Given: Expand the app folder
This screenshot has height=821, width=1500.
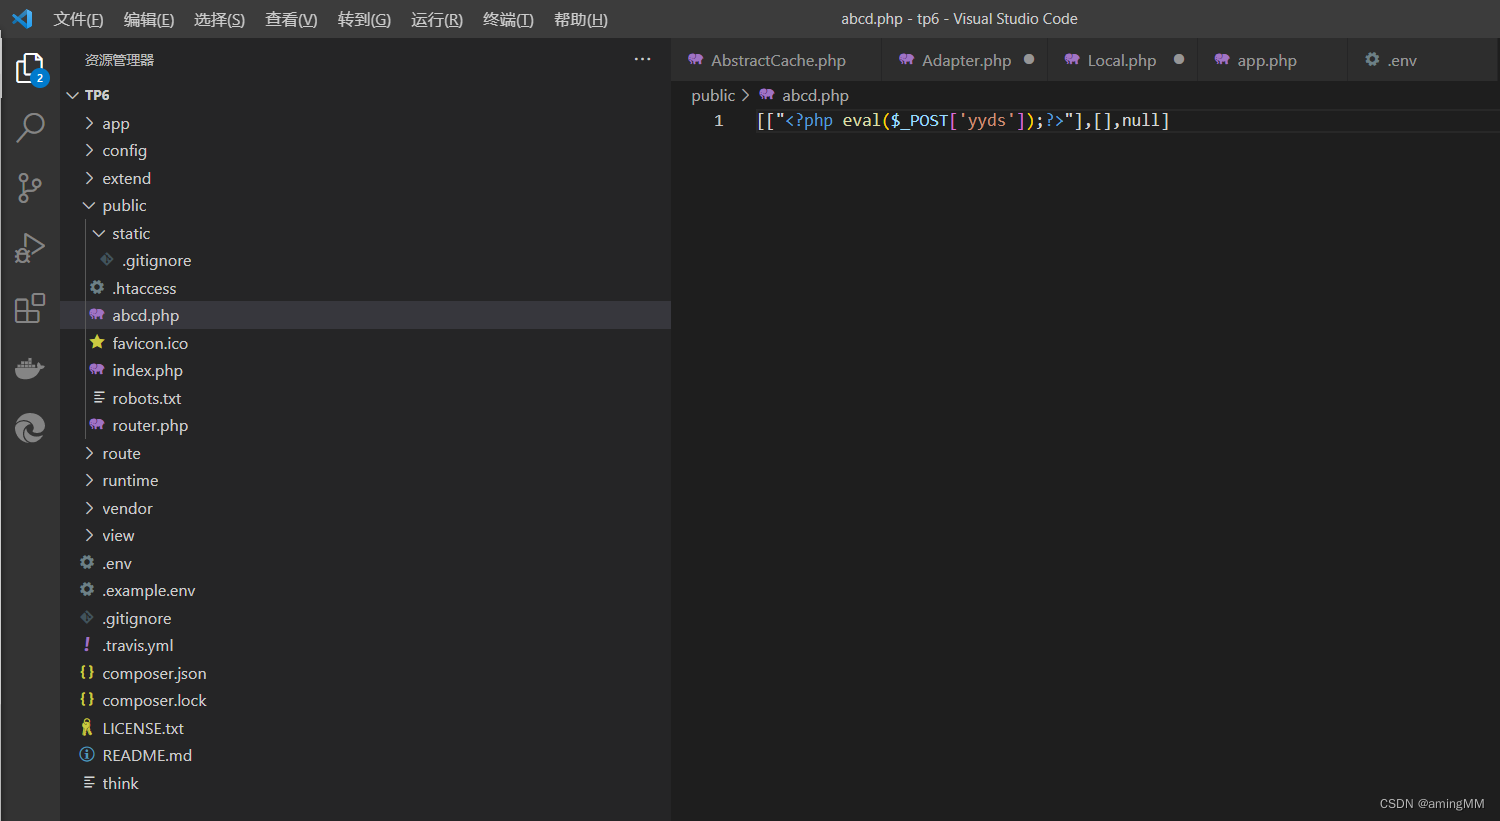Looking at the screenshot, I should click(x=89, y=123).
